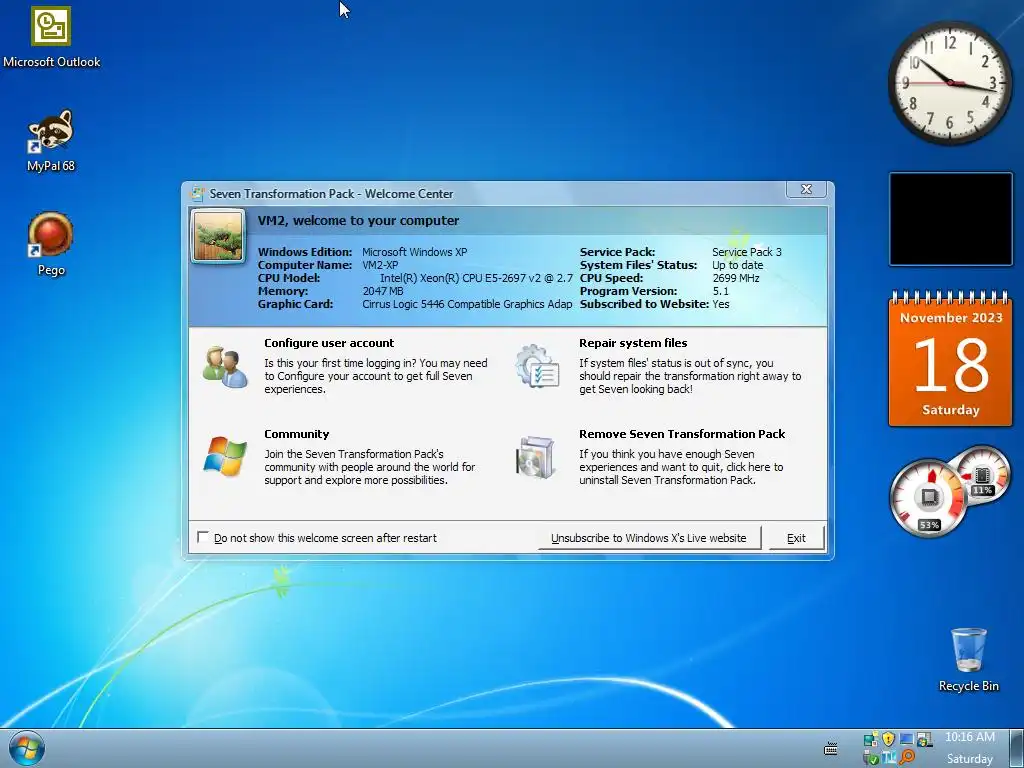This screenshot has width=1024, height=768.
Task: Click the network computers tray icon
Action: [x=871, y=739]
